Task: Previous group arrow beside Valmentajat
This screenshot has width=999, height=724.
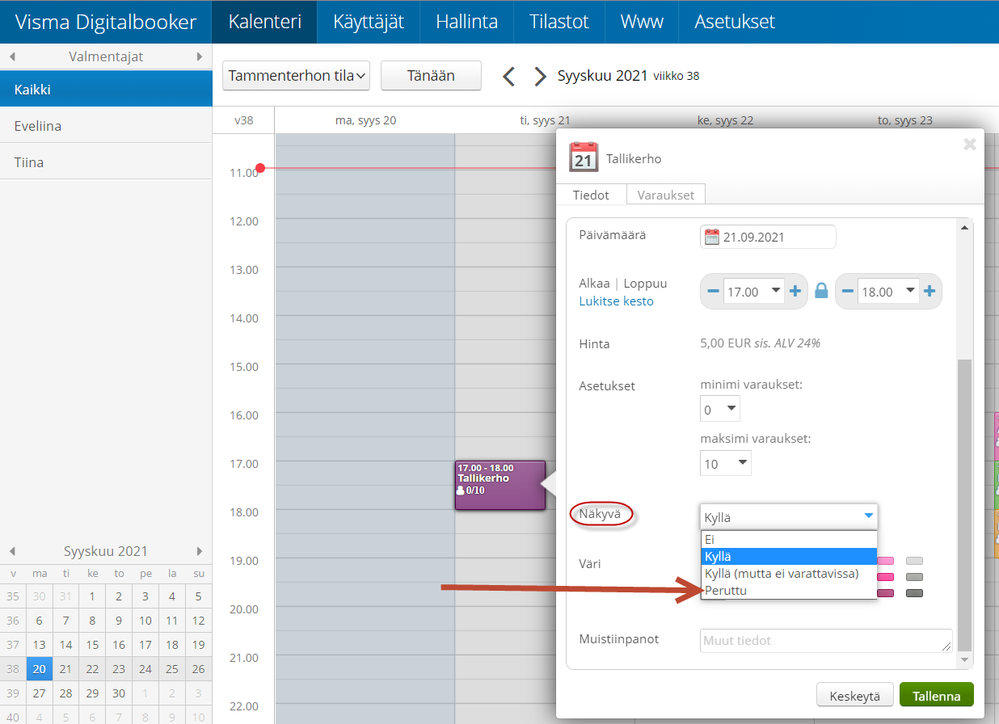Action: [x=12, y=57]
